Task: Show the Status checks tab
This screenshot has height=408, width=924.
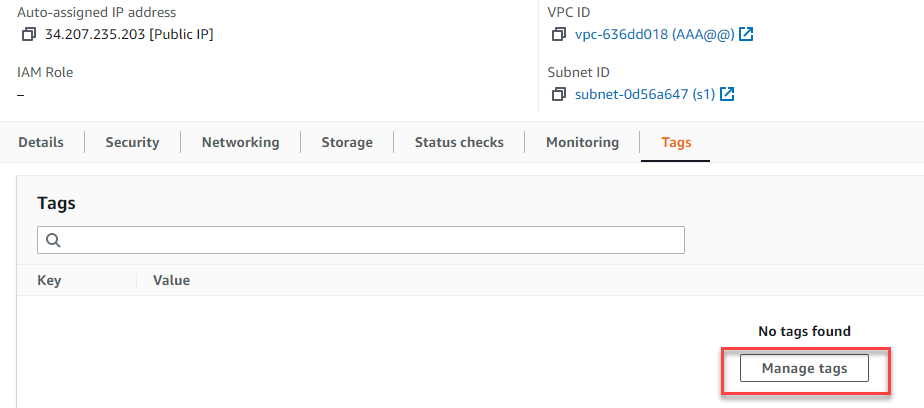Action: [x=459, y=142]
